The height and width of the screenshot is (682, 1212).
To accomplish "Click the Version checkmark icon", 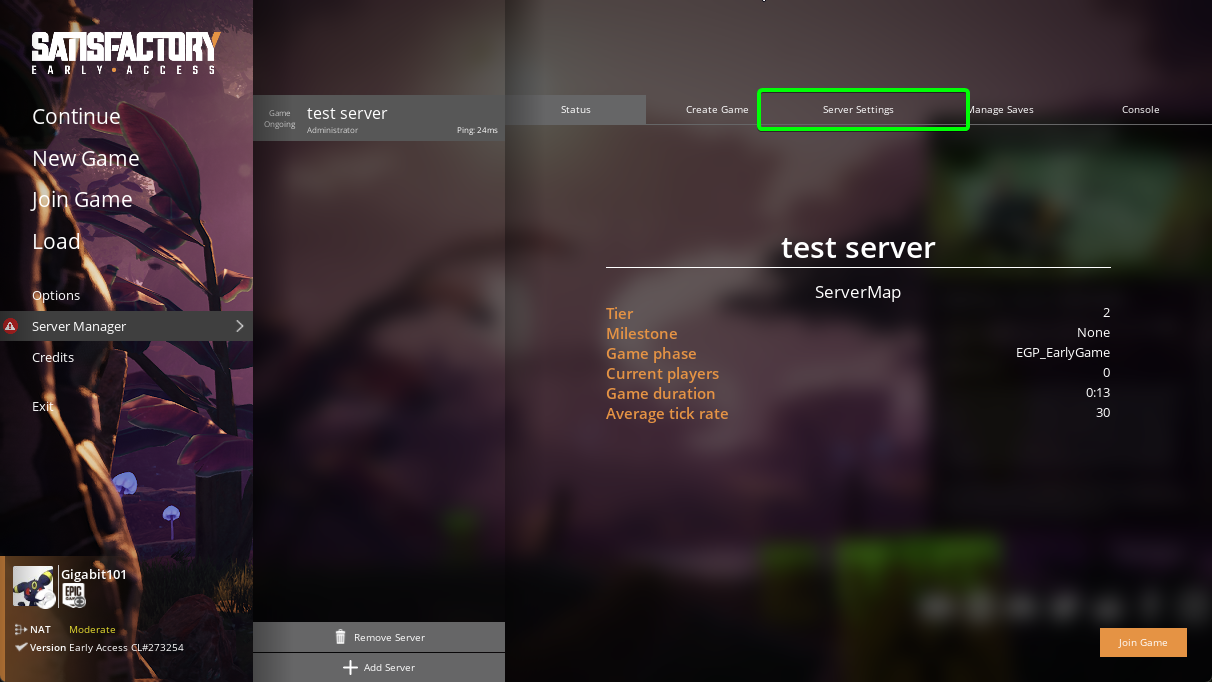I will (x=21, y=647).
